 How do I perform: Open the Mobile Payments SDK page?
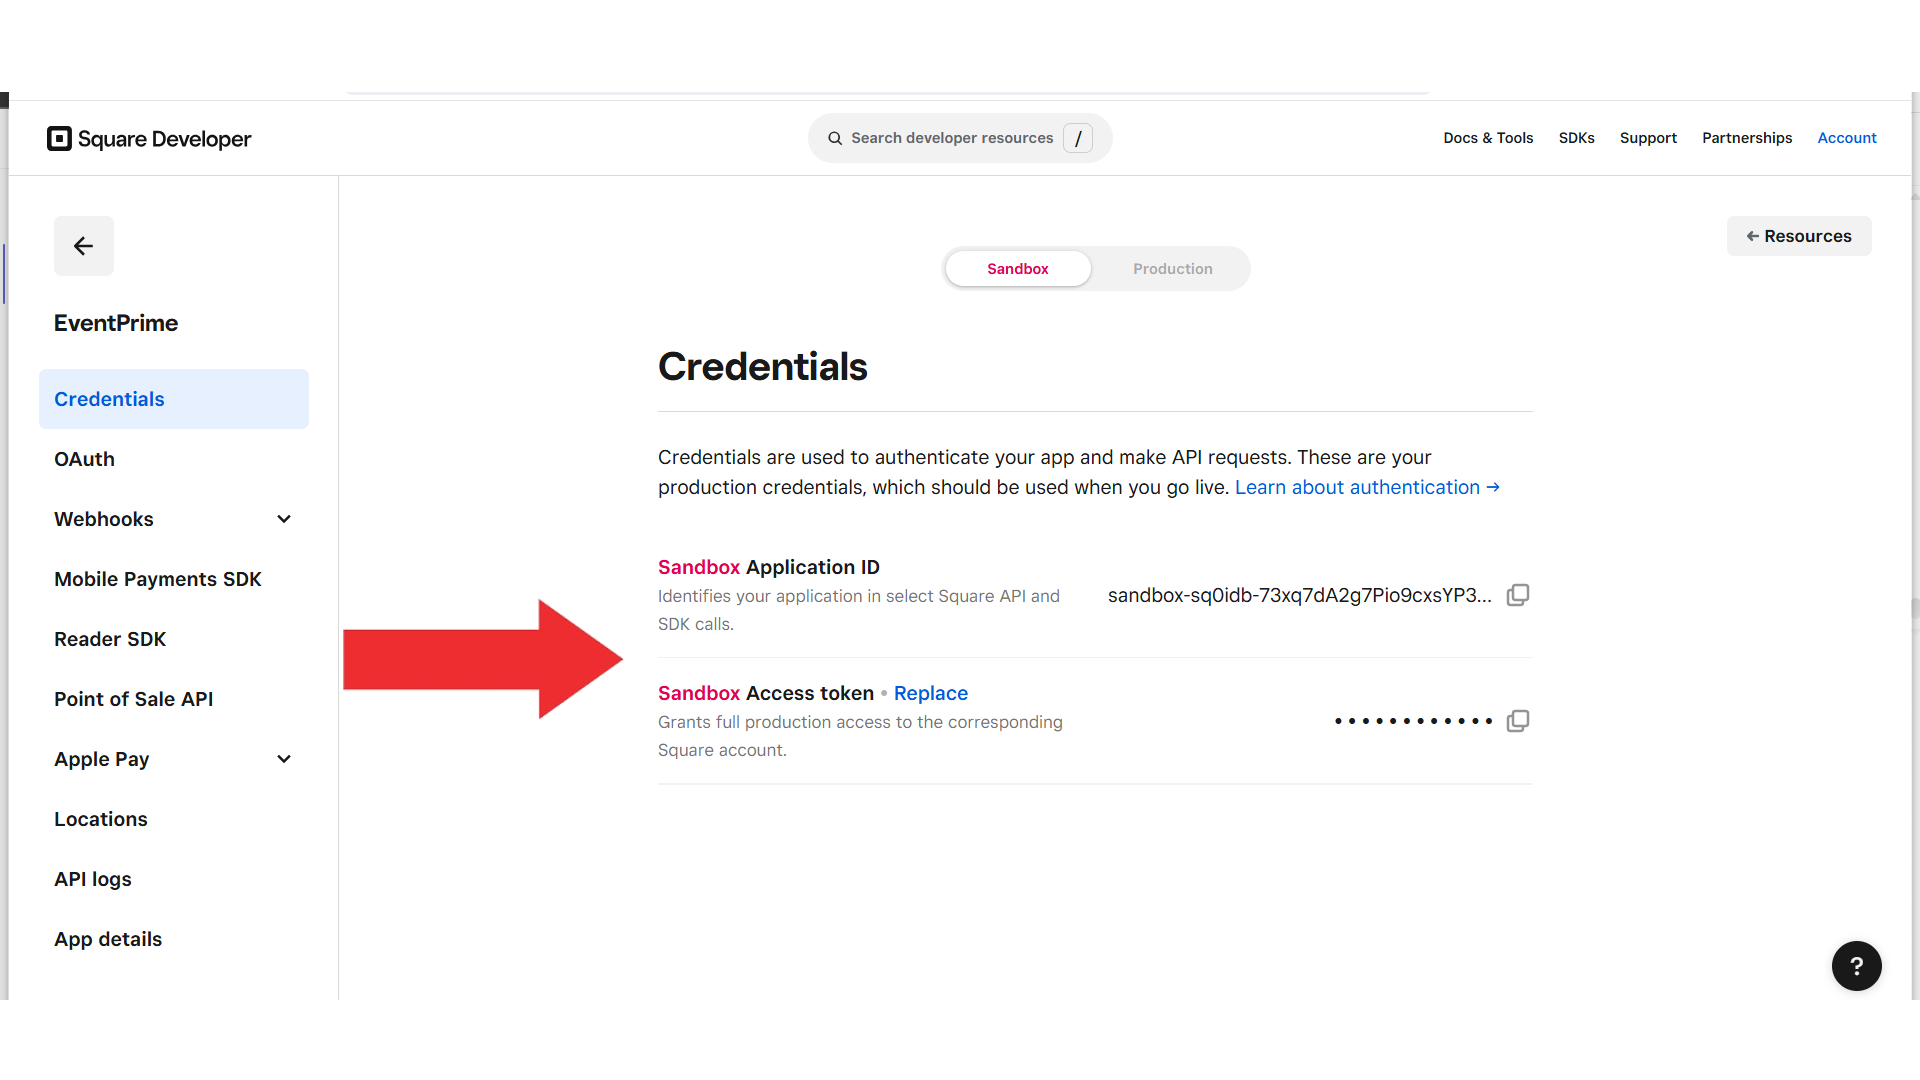point(158,579)
